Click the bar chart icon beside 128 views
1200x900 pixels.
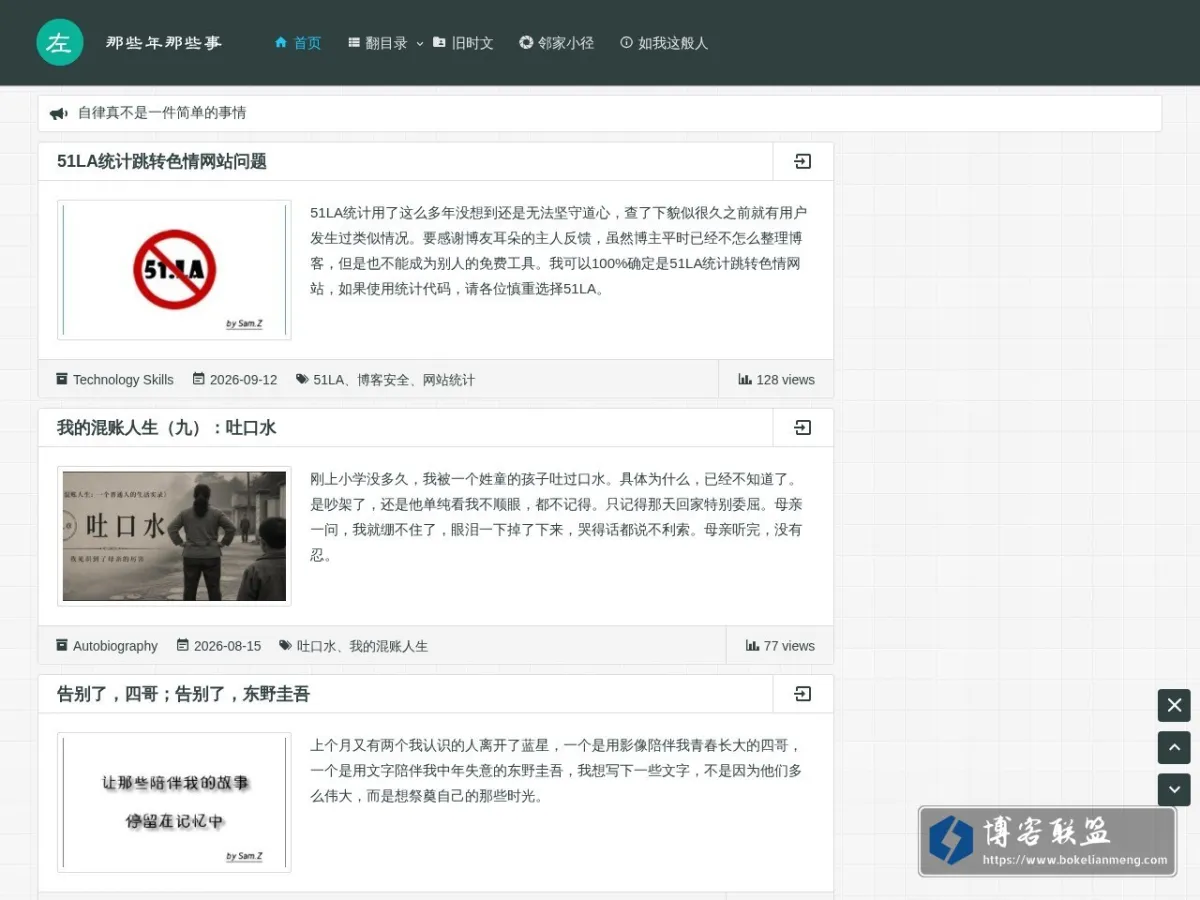(745, 379)
